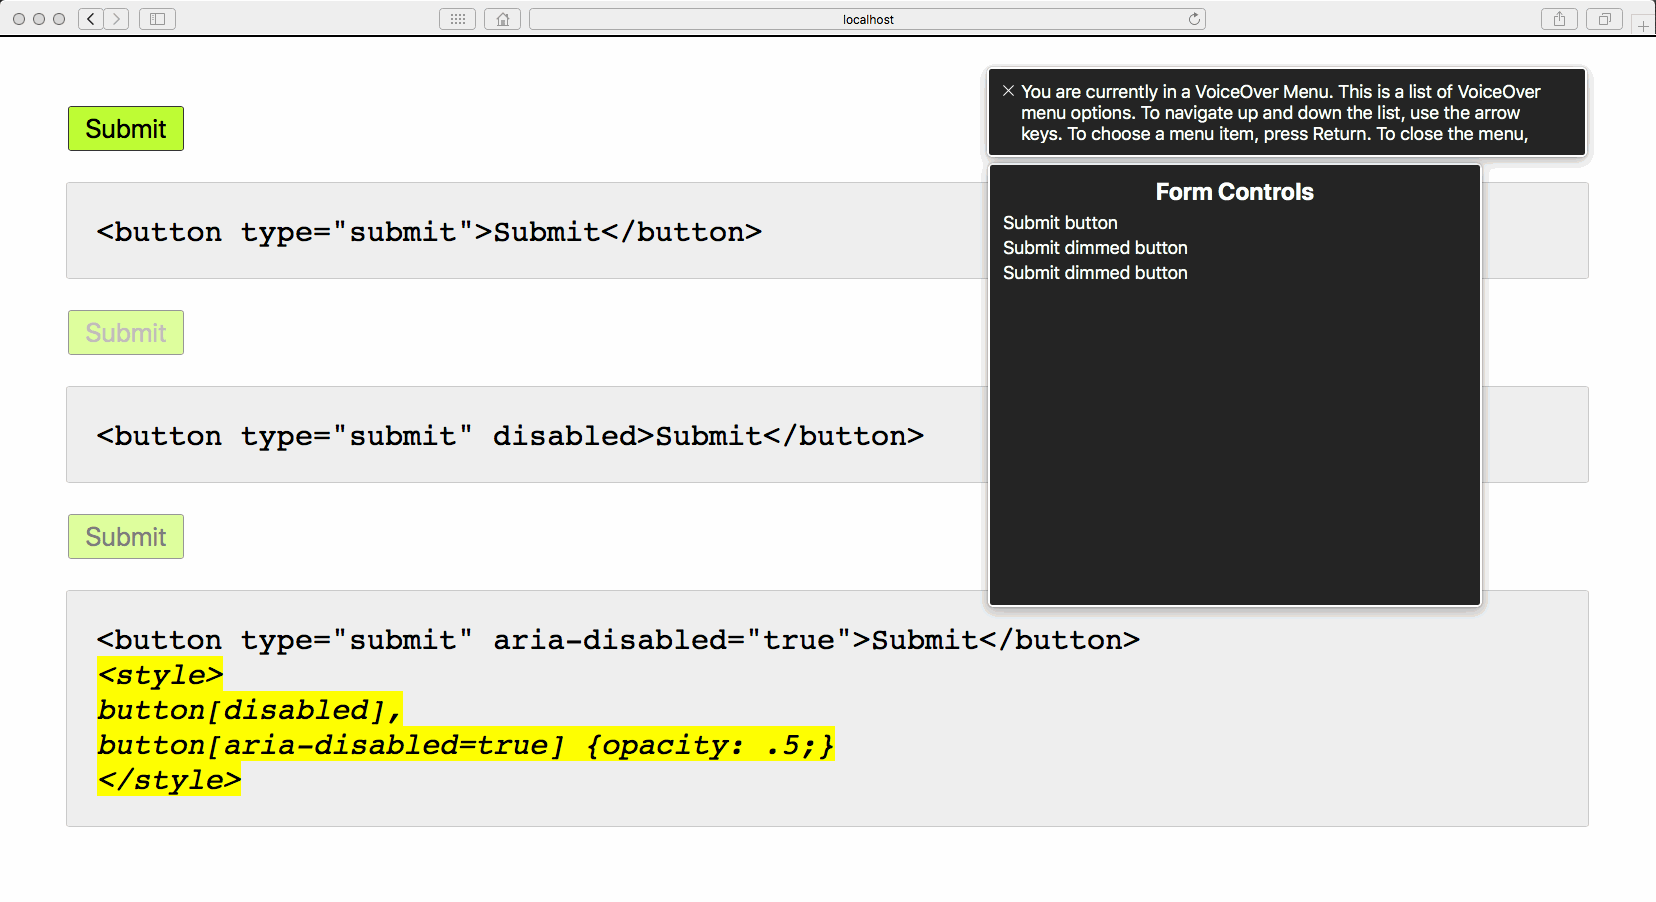Image resolution: width=1656 pixels, height=902 pixels.
Task: Reload the localhost page
Action: point(1193,18)
